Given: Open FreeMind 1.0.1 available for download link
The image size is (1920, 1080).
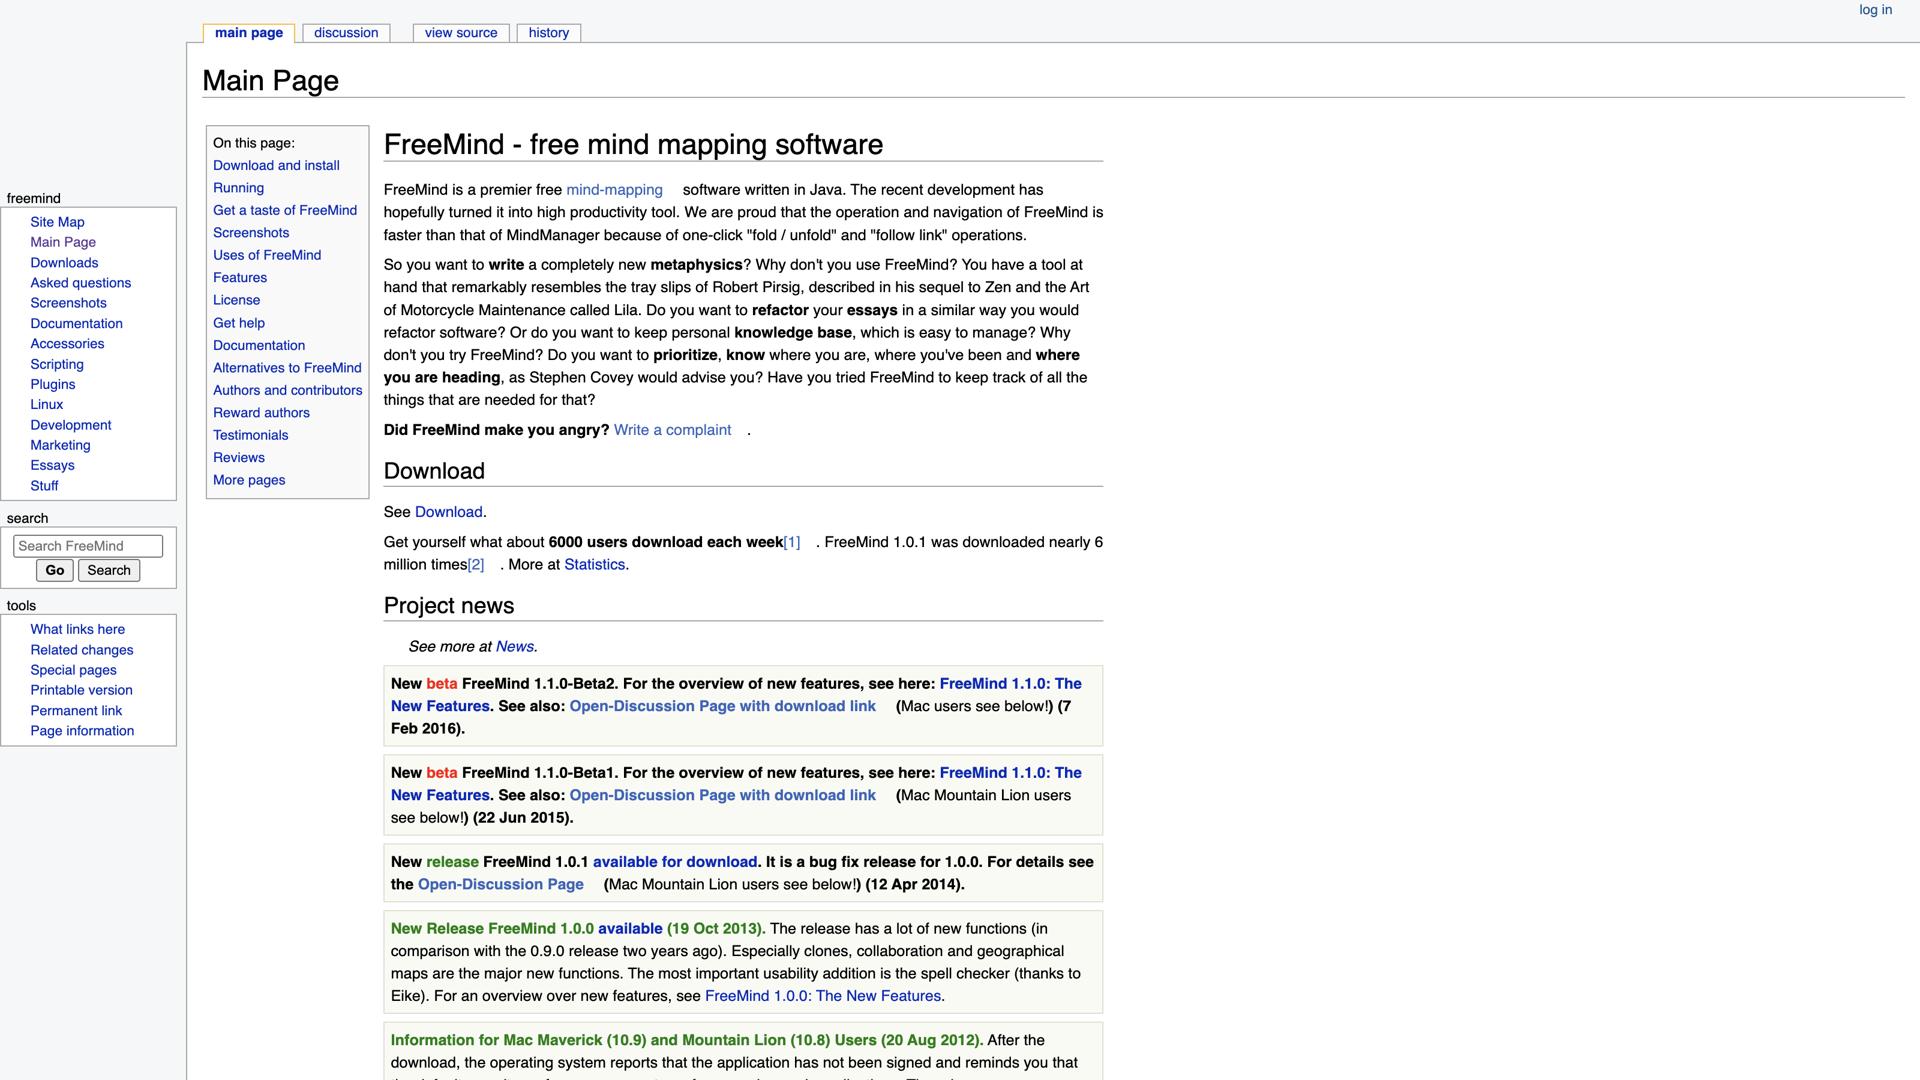Looking at the screenshot, I should tap(674, 862).
